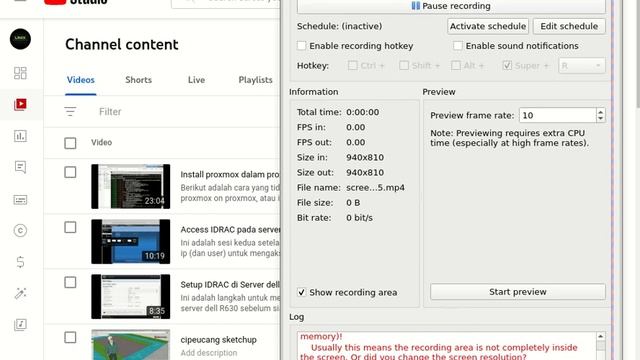Click the Edit schedule button
The image size is (640, 360).
tap(569, 26)
